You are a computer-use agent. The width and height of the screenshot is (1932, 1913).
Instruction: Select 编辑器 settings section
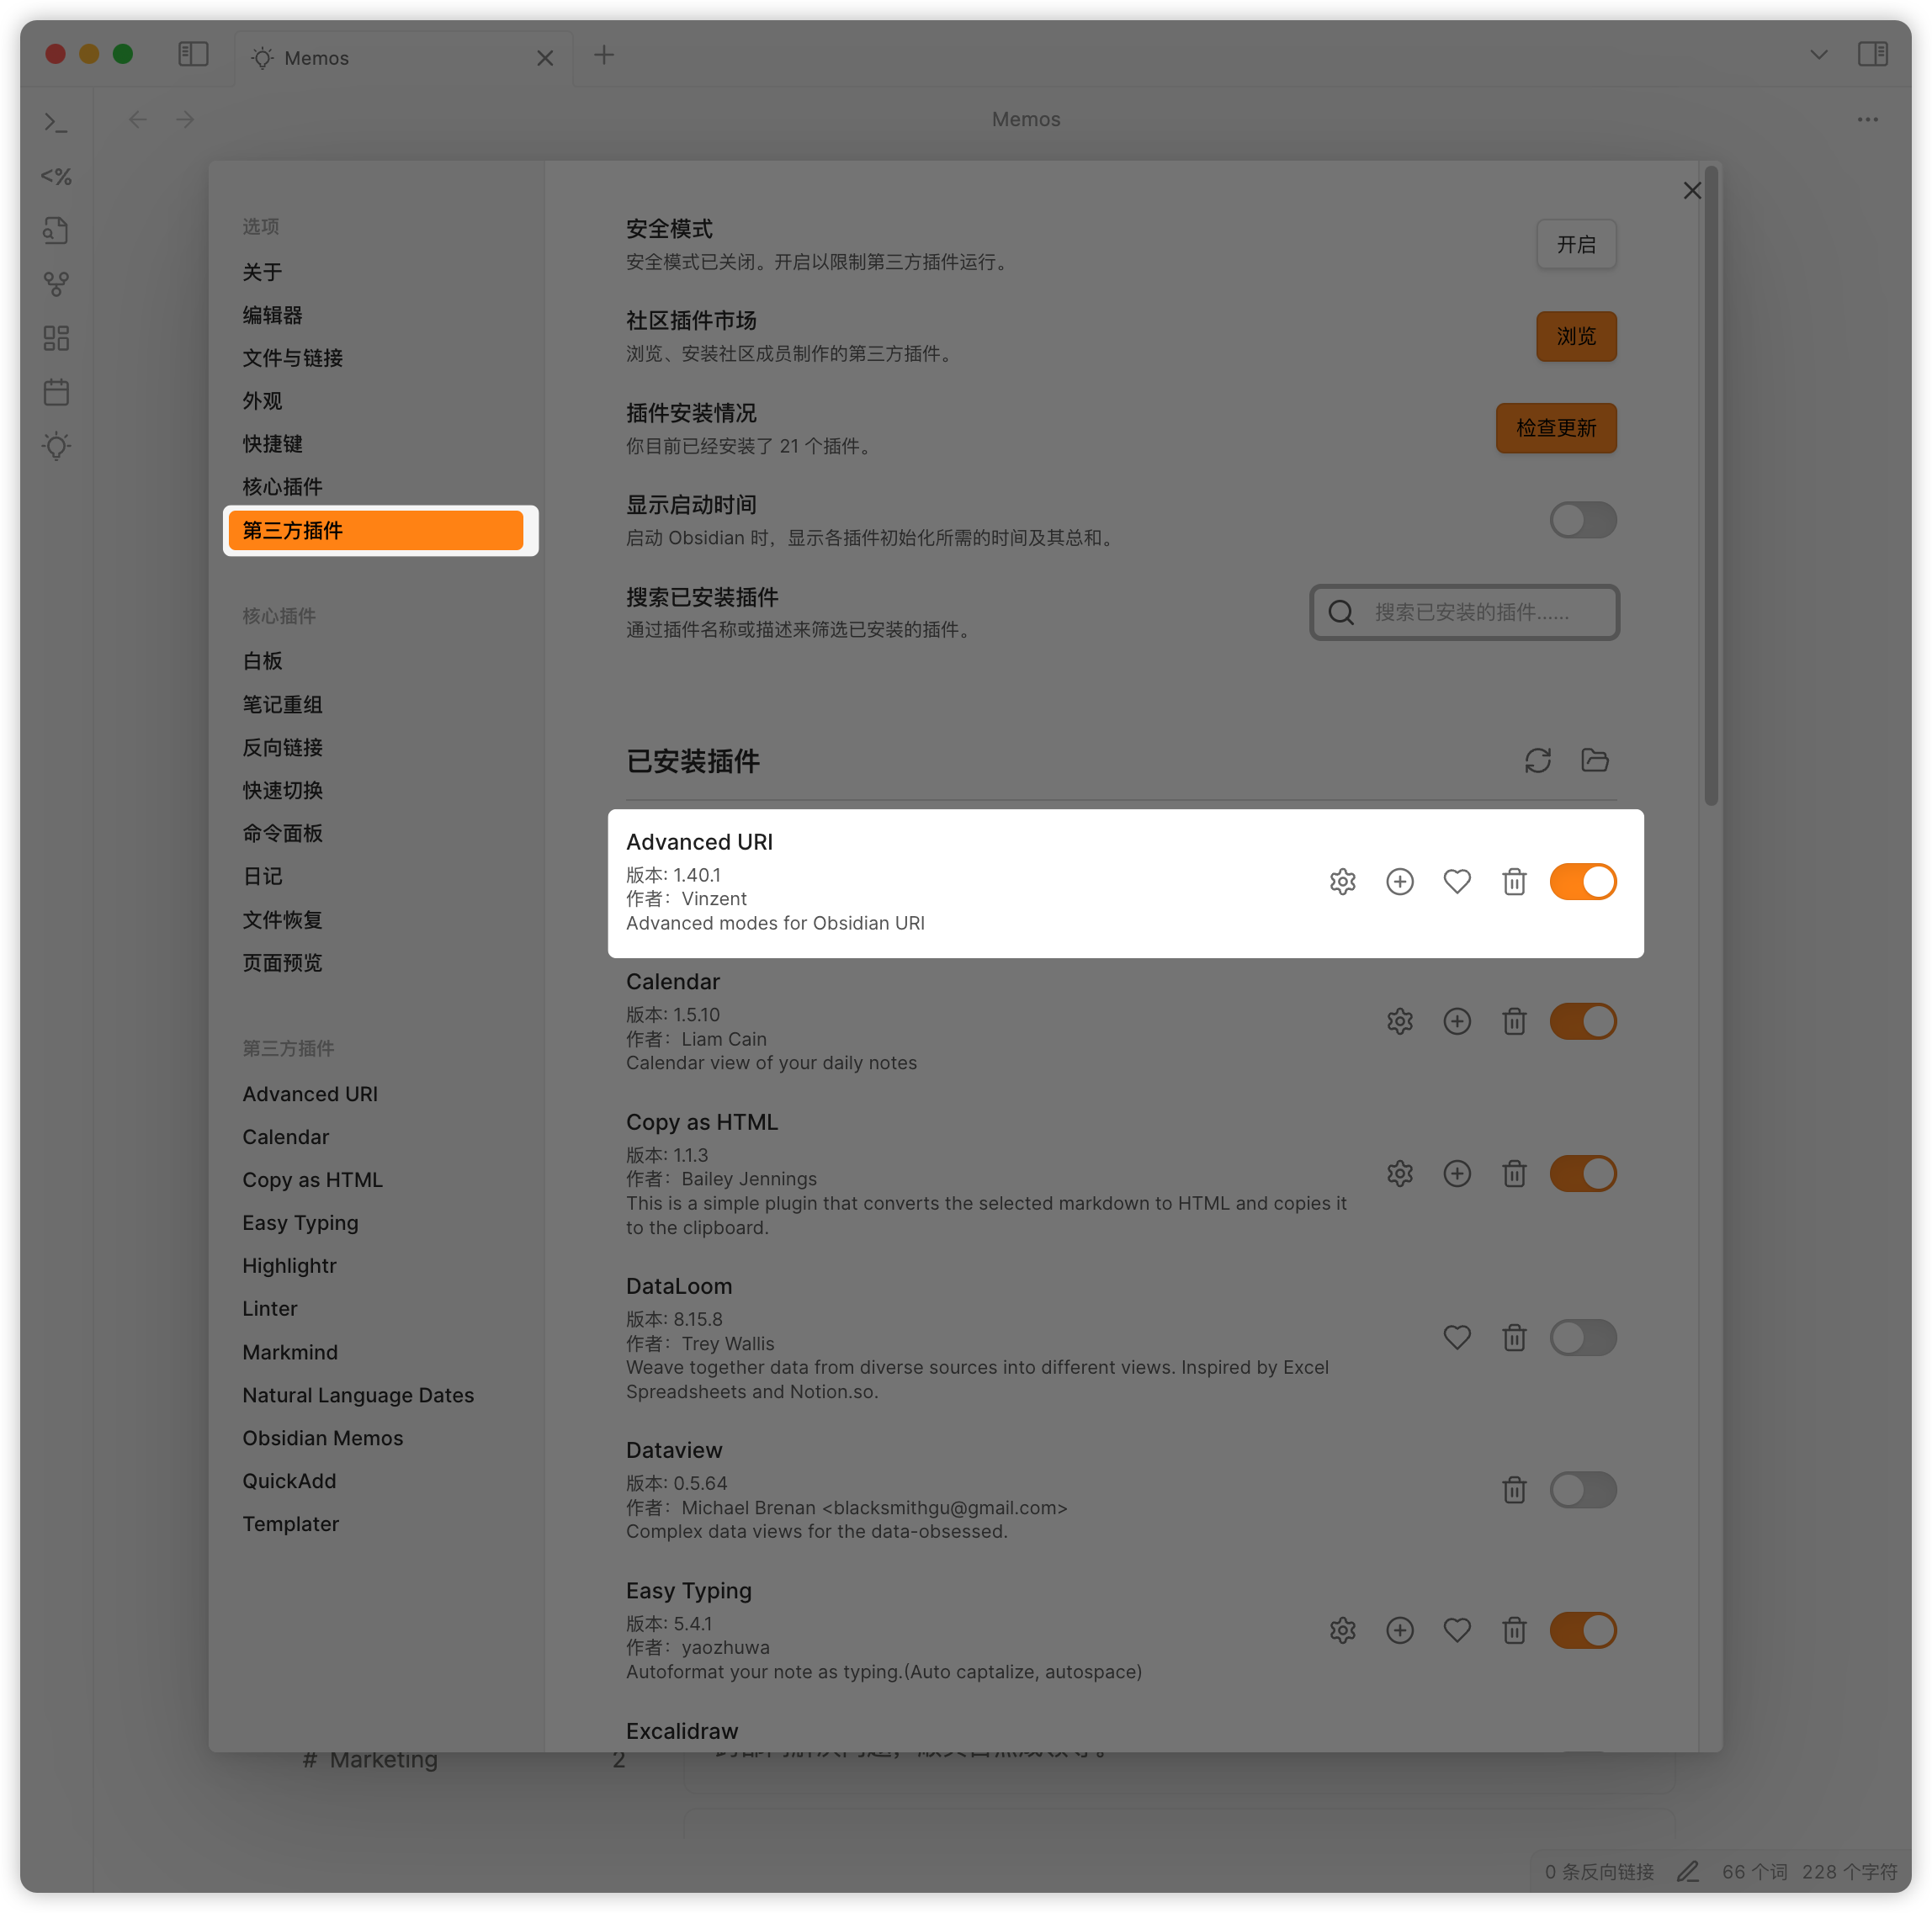[375, 315]
